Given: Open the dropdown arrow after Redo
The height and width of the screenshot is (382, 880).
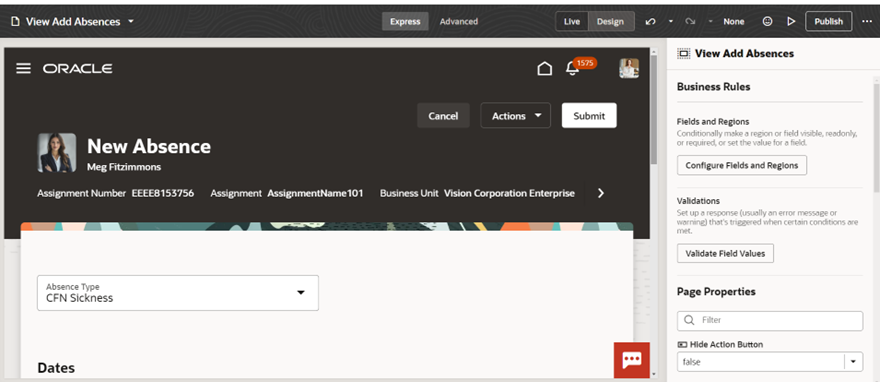Looking at the screenshot, I should [x=710, y=21].
